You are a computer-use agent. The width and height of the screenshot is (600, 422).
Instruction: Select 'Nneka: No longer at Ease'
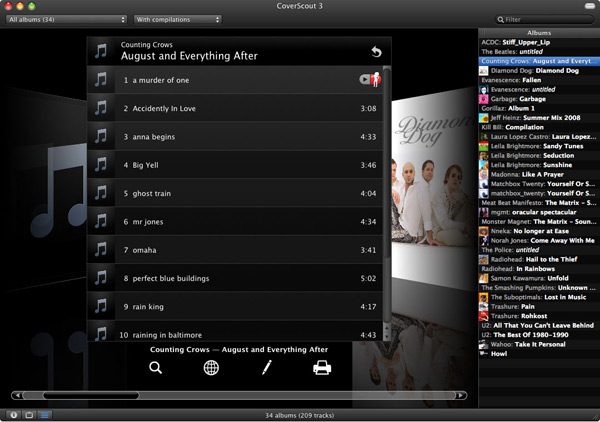tap(539, 231)
